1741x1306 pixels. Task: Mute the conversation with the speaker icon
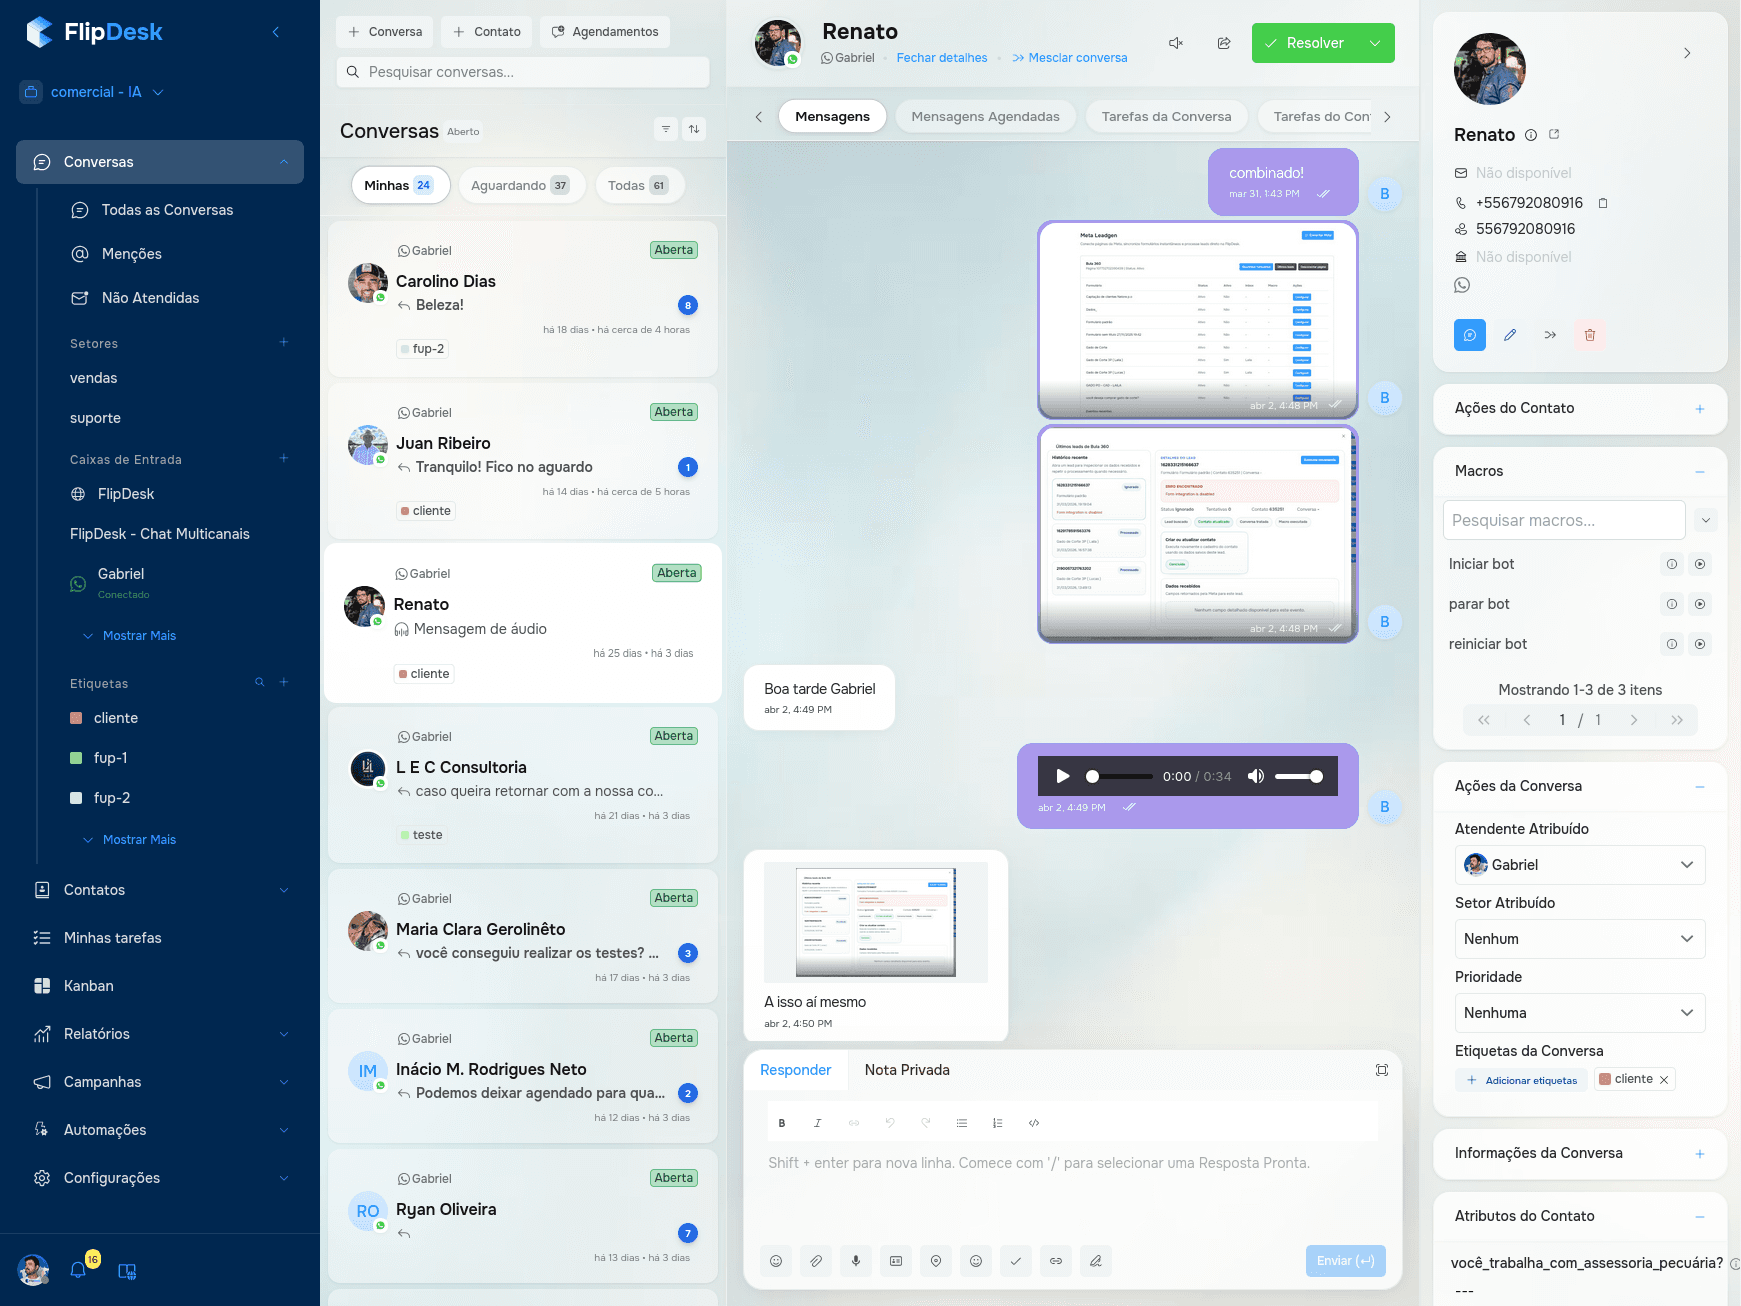tap(1176, 43)
